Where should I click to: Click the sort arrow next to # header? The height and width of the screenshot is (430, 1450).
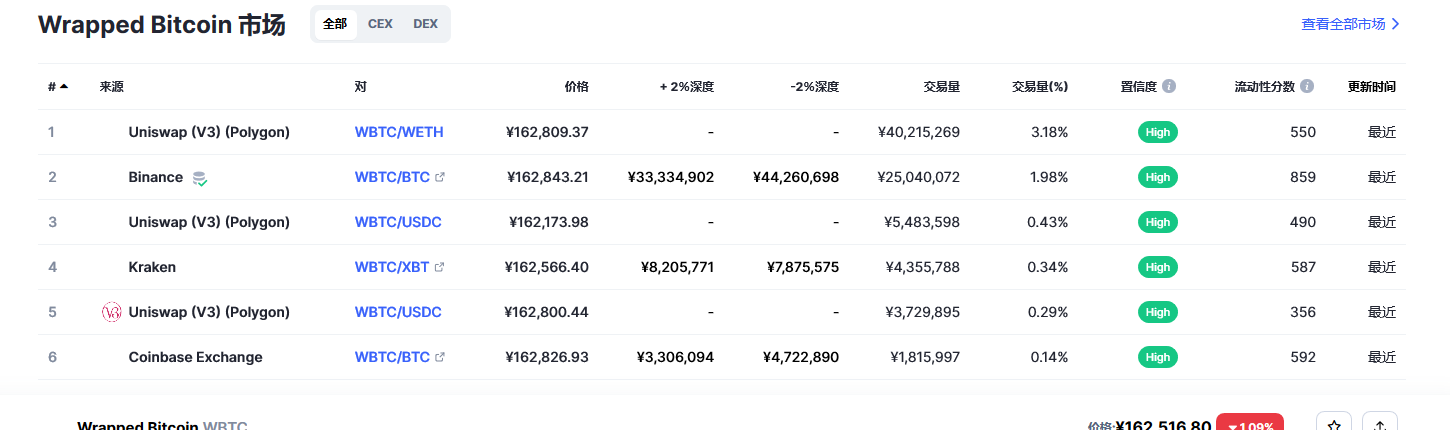(x=64, y=87)
